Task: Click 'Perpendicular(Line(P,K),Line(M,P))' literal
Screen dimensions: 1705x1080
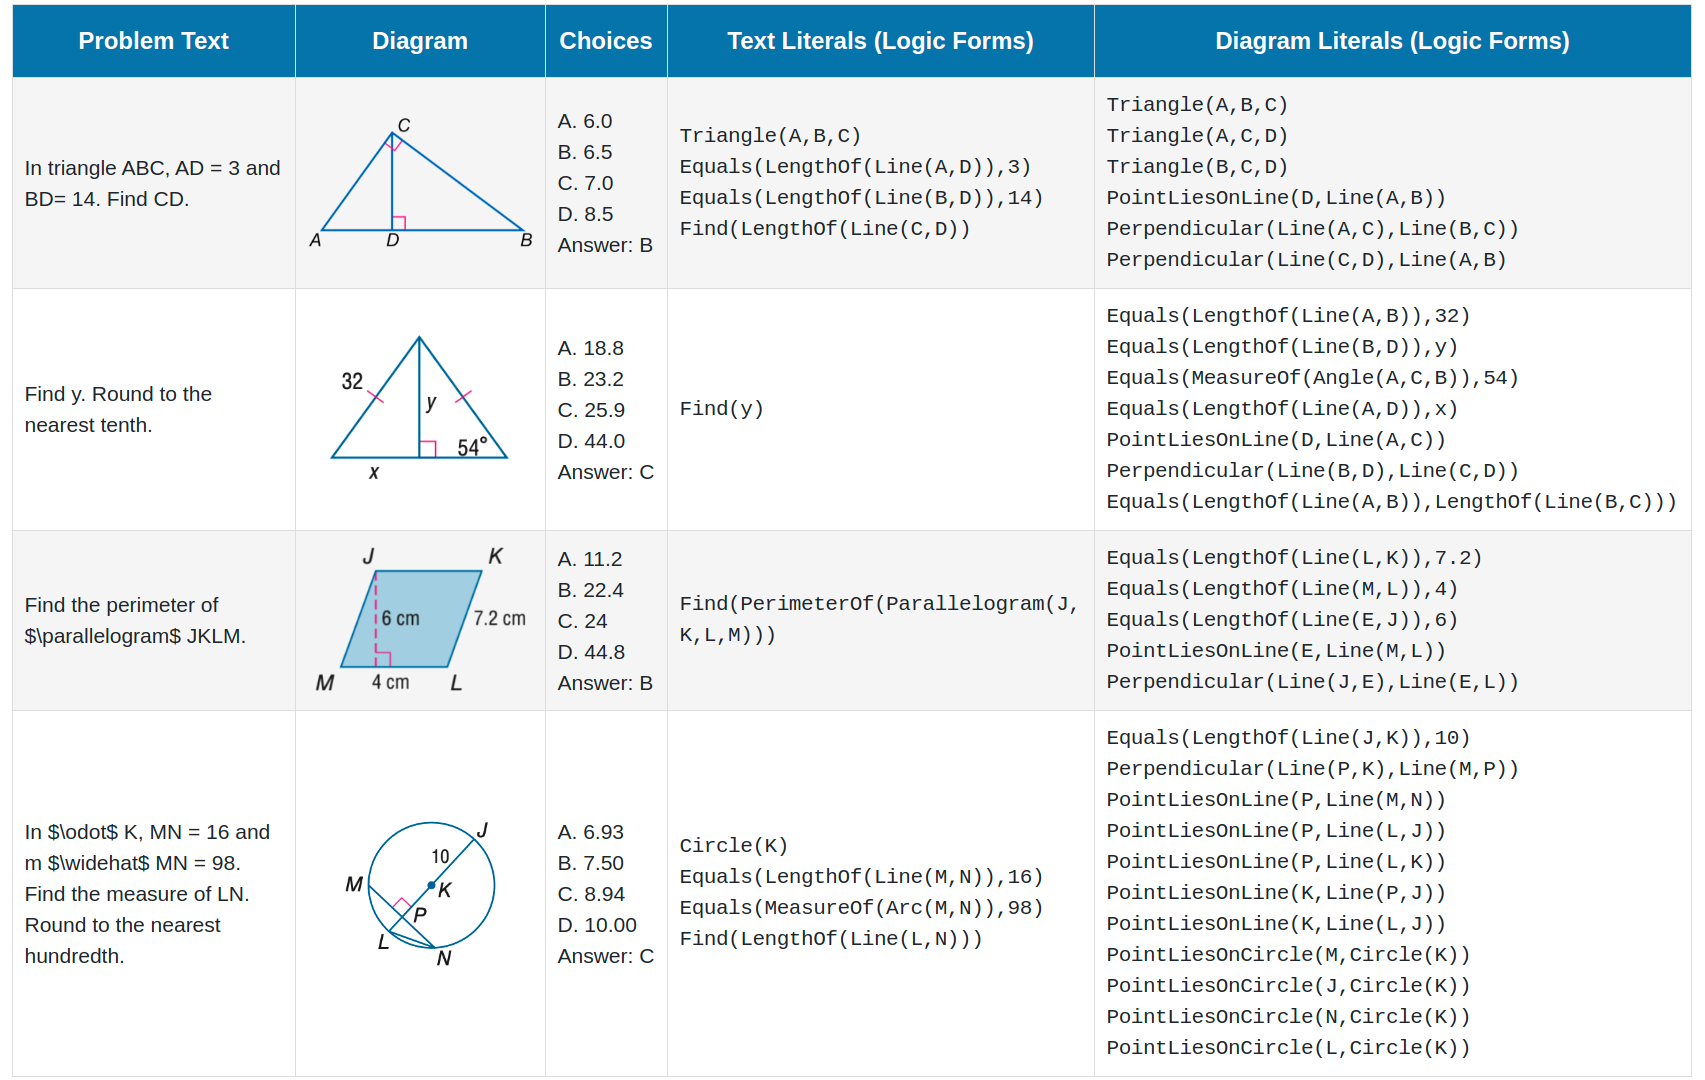Action: click(x=1312, y=769)
